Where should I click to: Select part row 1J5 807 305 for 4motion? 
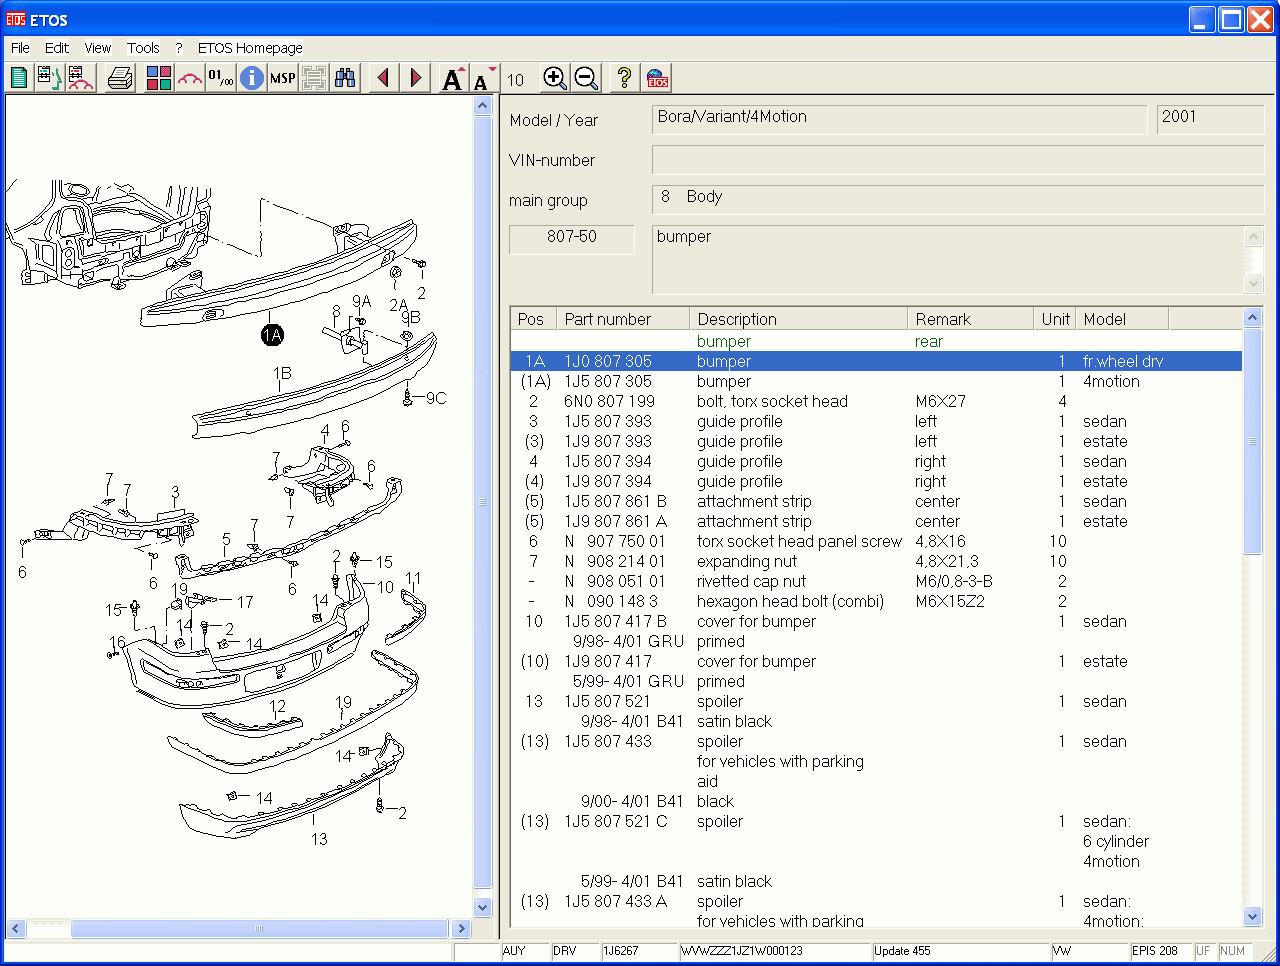(876, 381)
